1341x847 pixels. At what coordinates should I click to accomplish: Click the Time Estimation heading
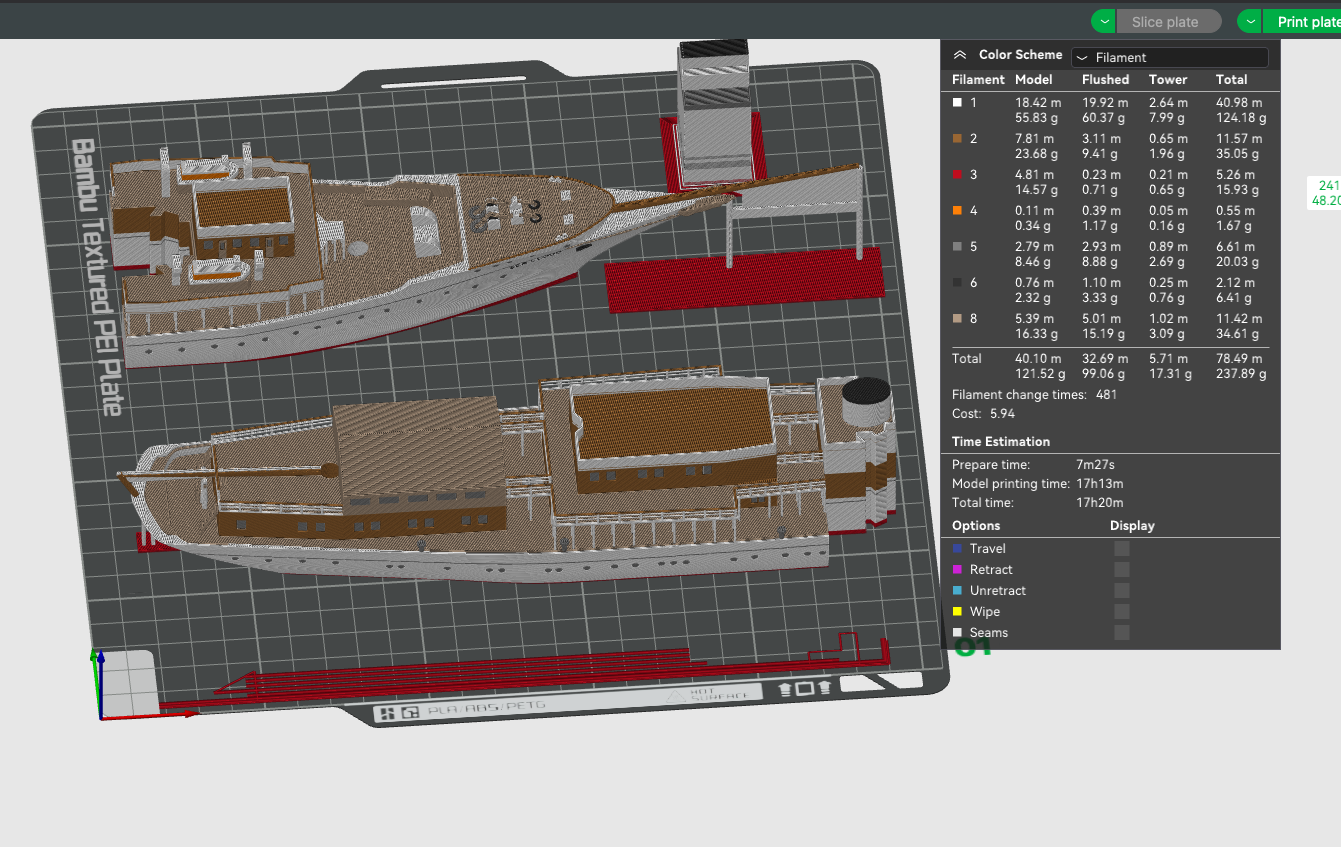(x=1000, y=441)
